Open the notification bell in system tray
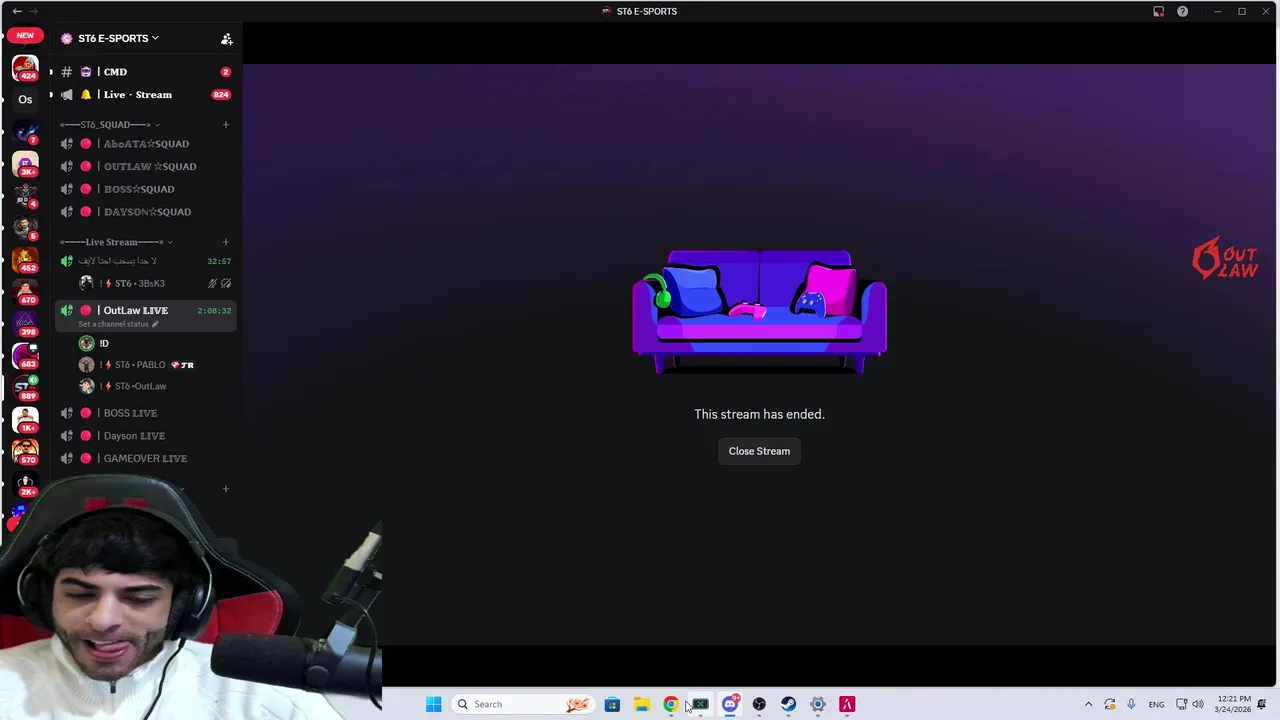Screen dimensions: 1280x720 1262,704
